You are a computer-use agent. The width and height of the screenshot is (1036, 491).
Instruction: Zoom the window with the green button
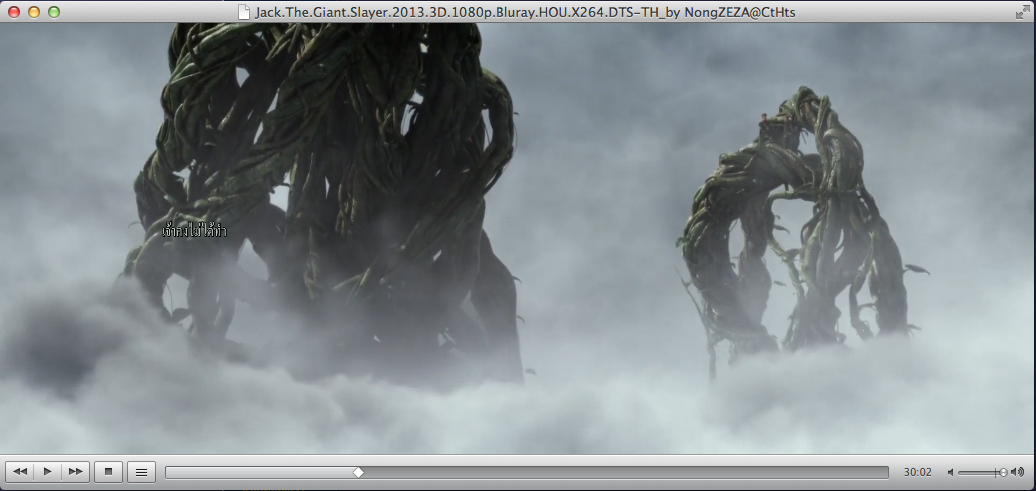click(54, 12)
